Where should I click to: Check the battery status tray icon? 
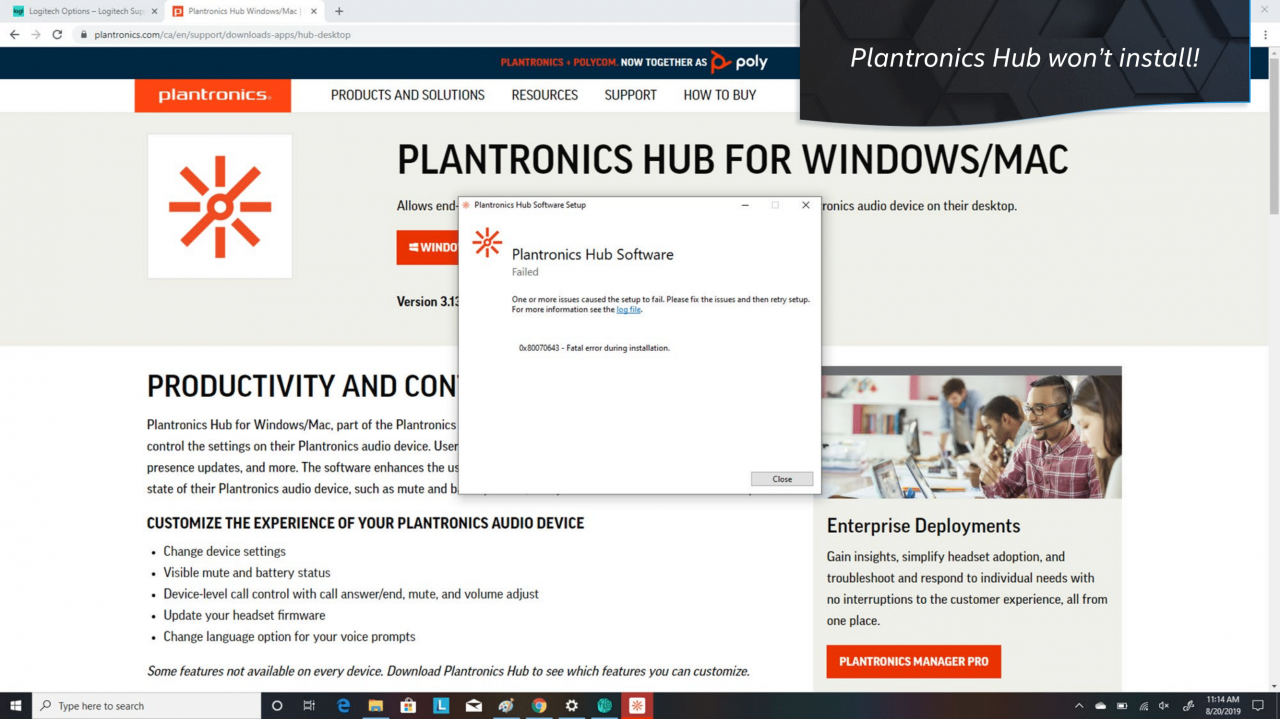[1122, 705]
